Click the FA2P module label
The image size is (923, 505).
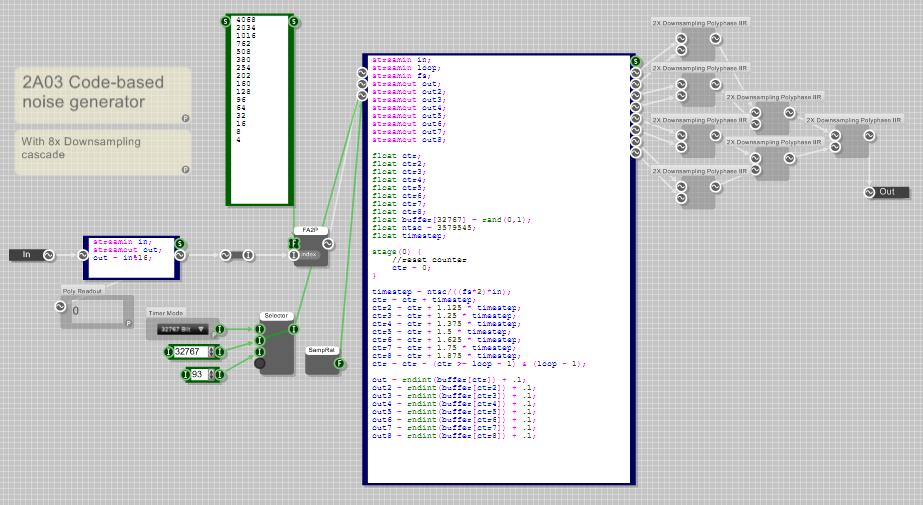(x=310, y=230)
